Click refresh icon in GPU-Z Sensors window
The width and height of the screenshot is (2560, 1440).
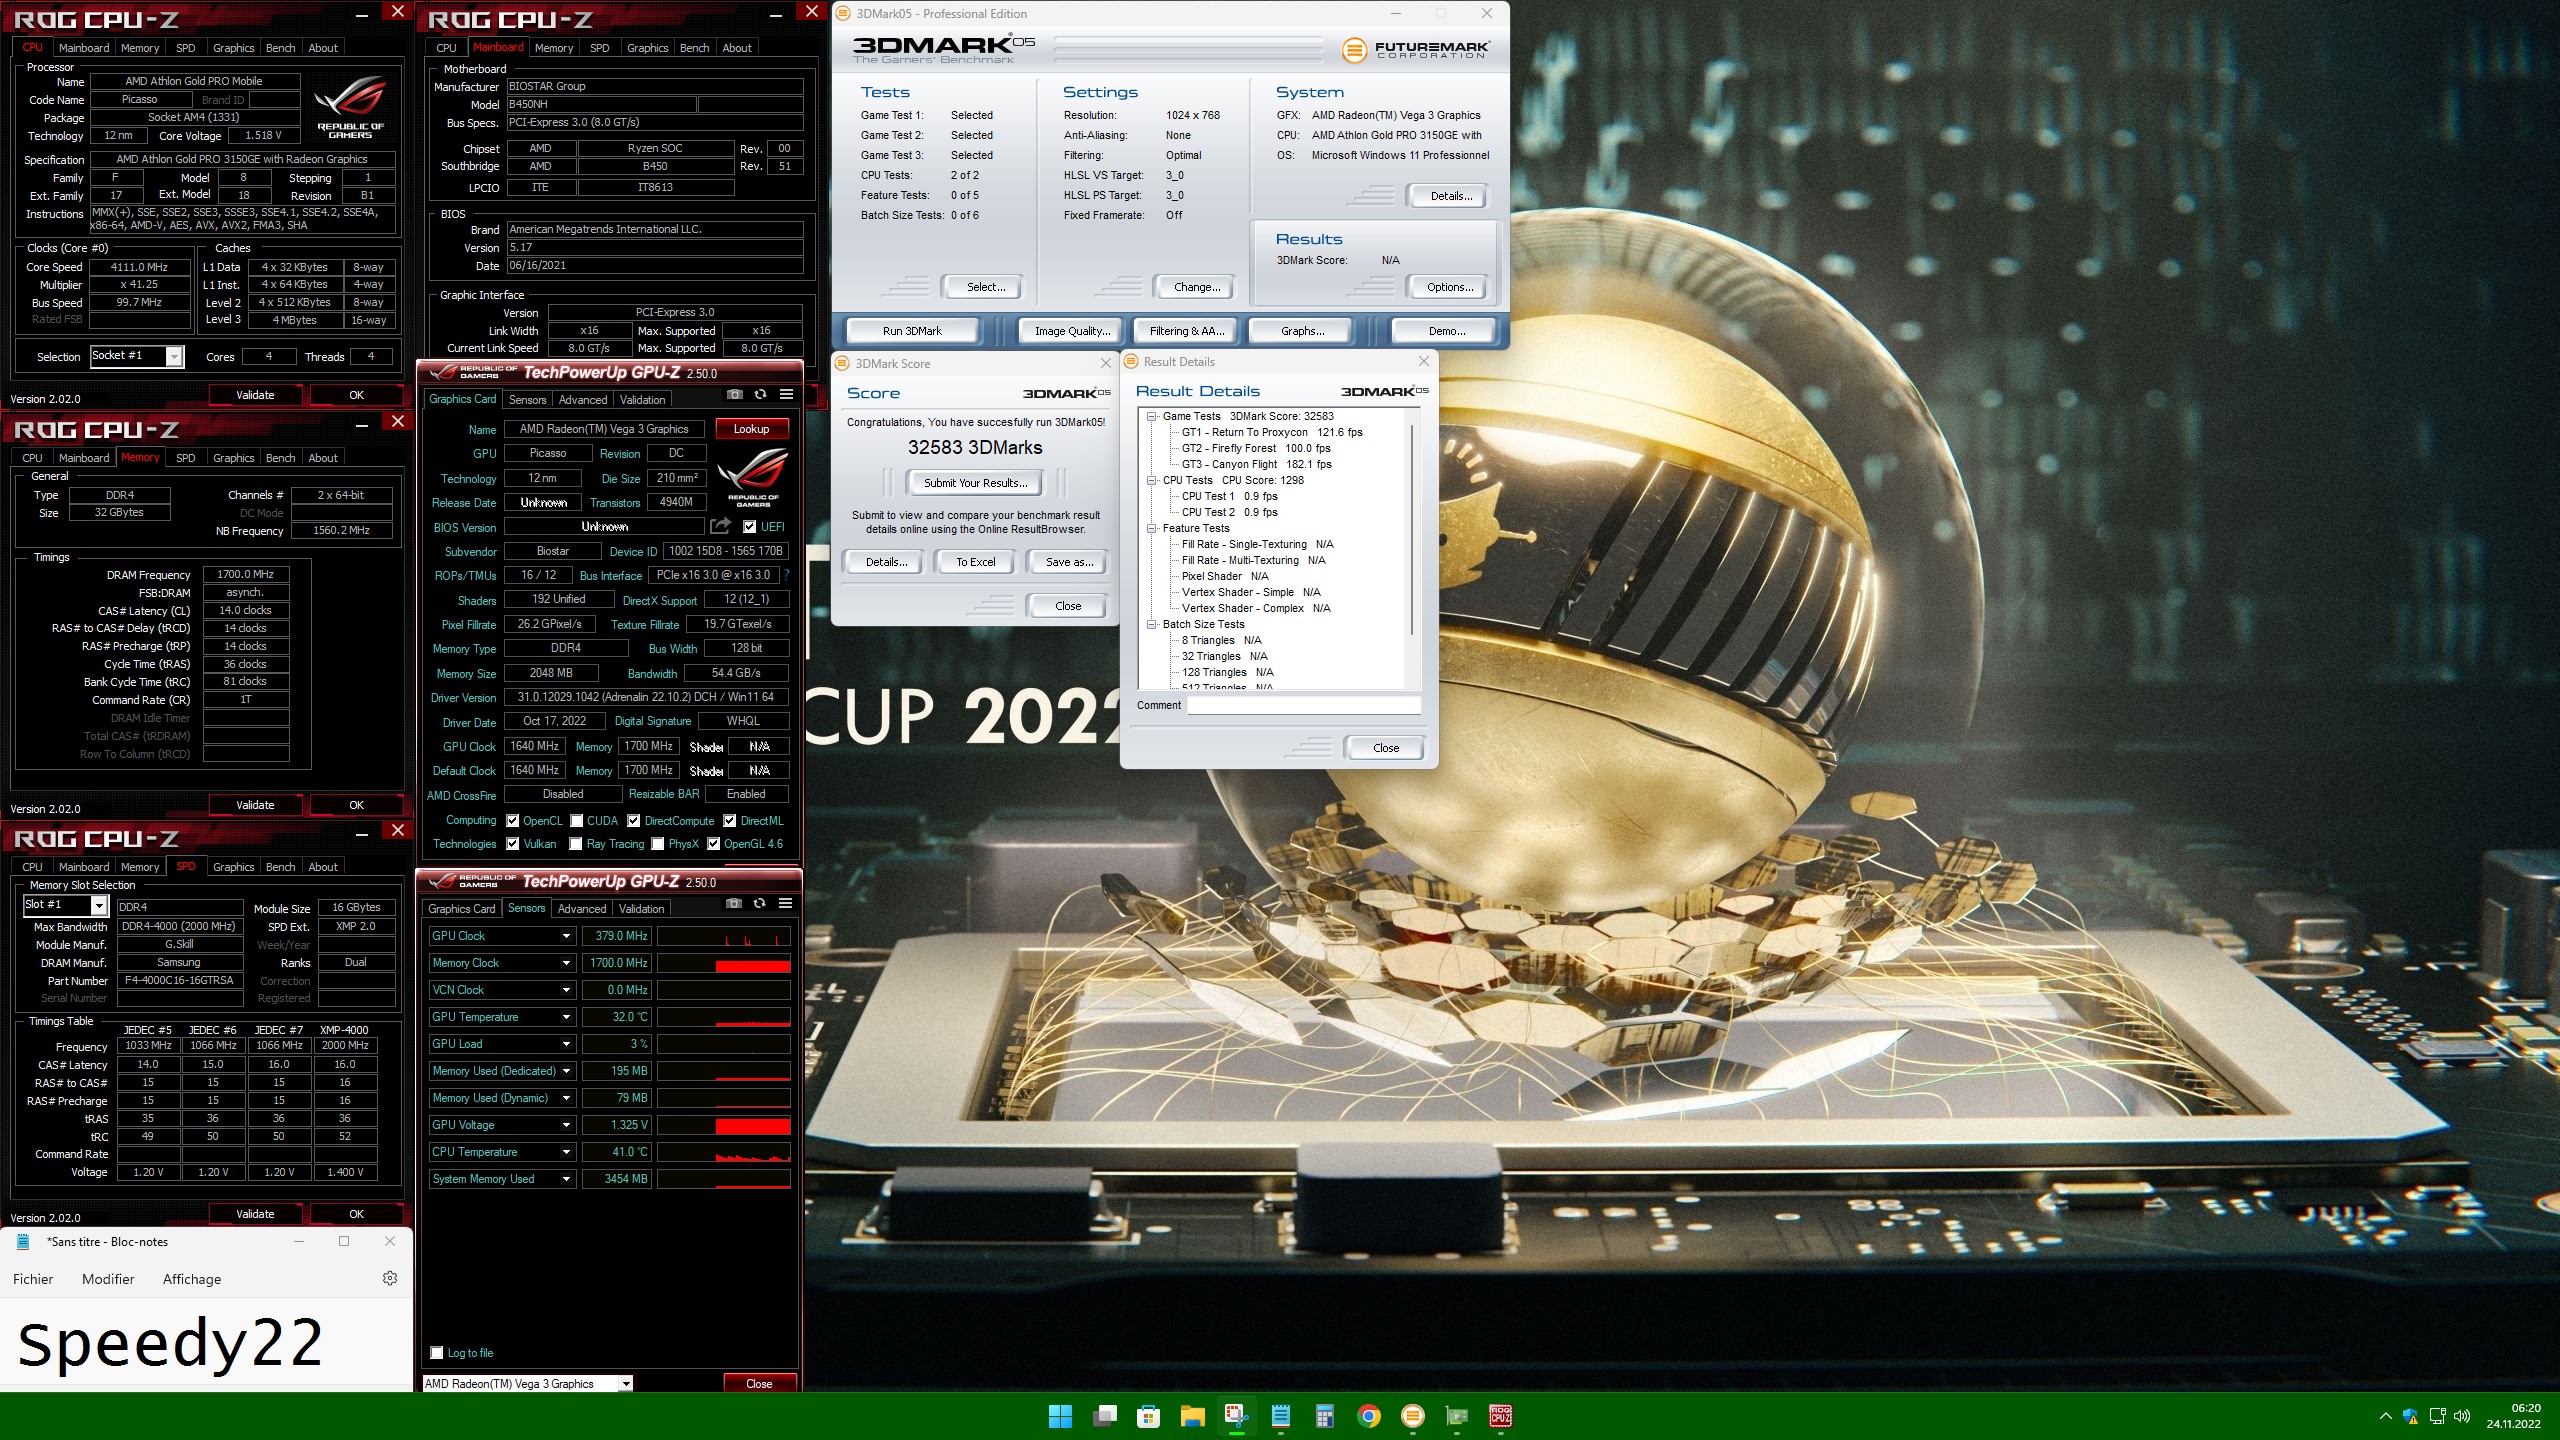(x=759, y=904)
